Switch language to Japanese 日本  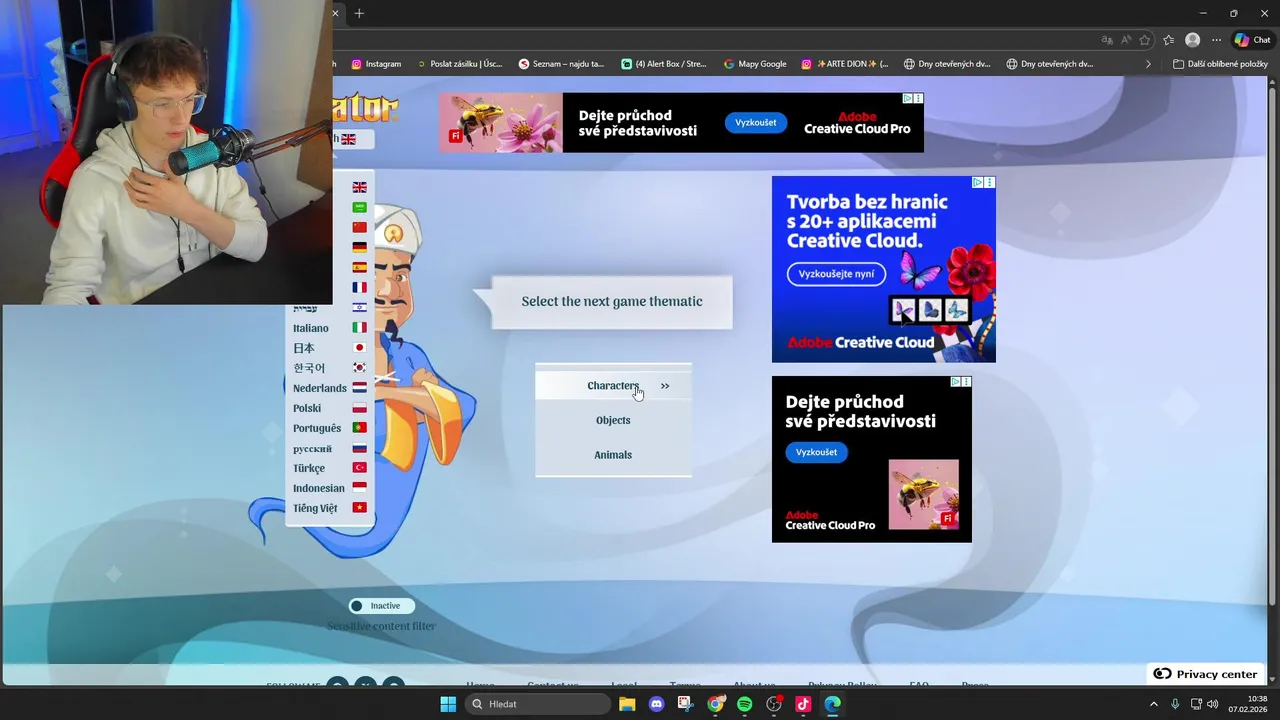[330, 348]
